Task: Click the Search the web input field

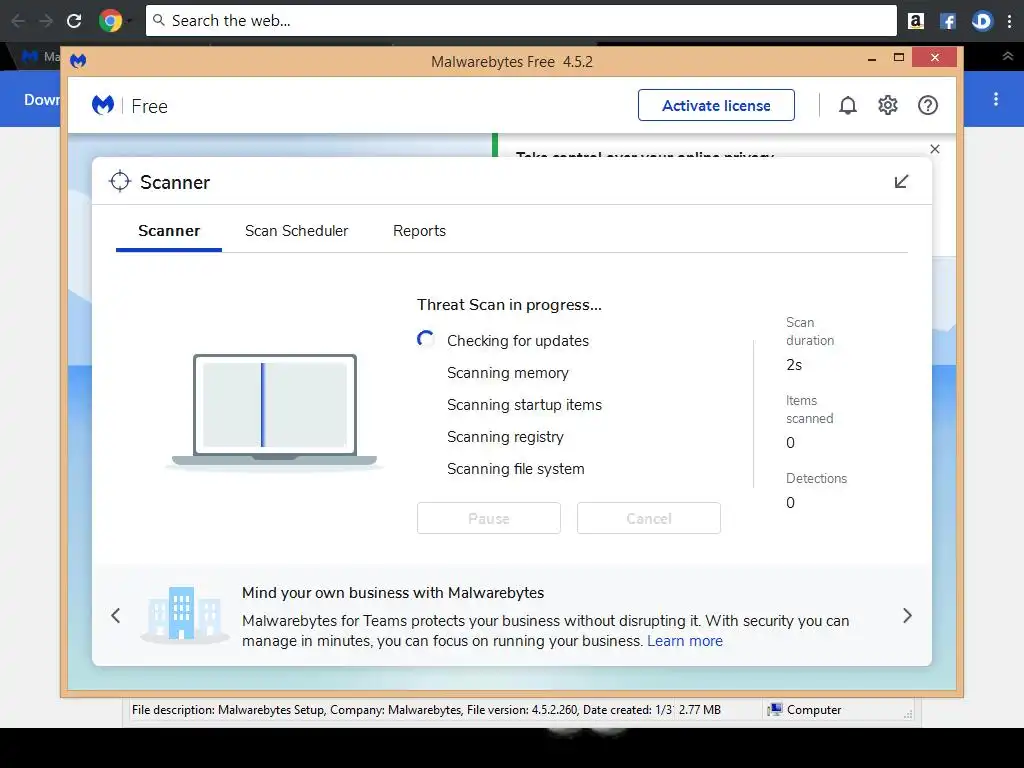Action: click(521, 21)
